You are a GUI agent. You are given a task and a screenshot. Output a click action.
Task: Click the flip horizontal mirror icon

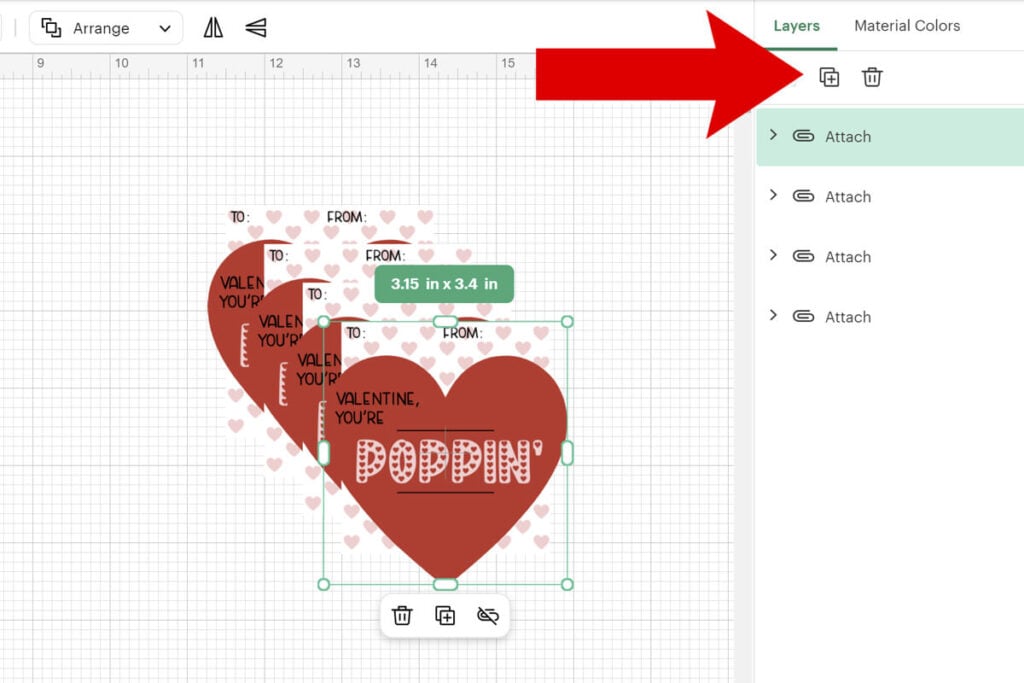[213, 28]
